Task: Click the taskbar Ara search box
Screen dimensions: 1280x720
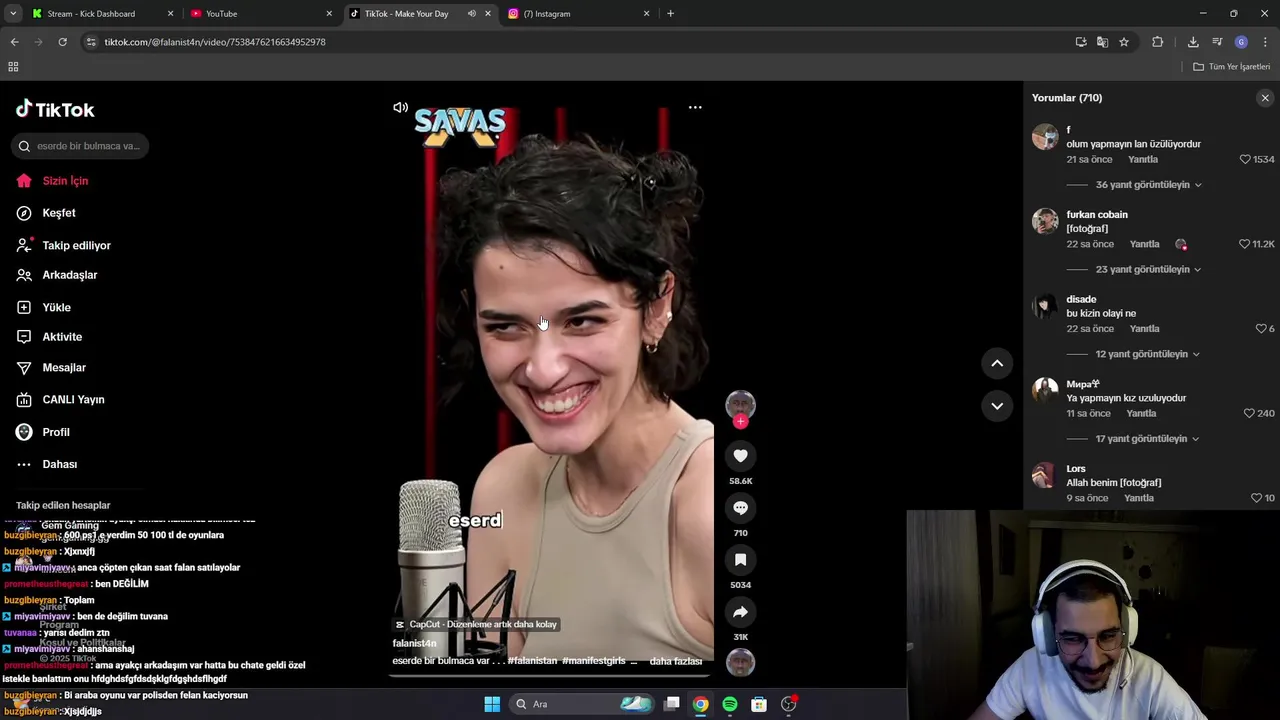Action: tap(581, 704)
